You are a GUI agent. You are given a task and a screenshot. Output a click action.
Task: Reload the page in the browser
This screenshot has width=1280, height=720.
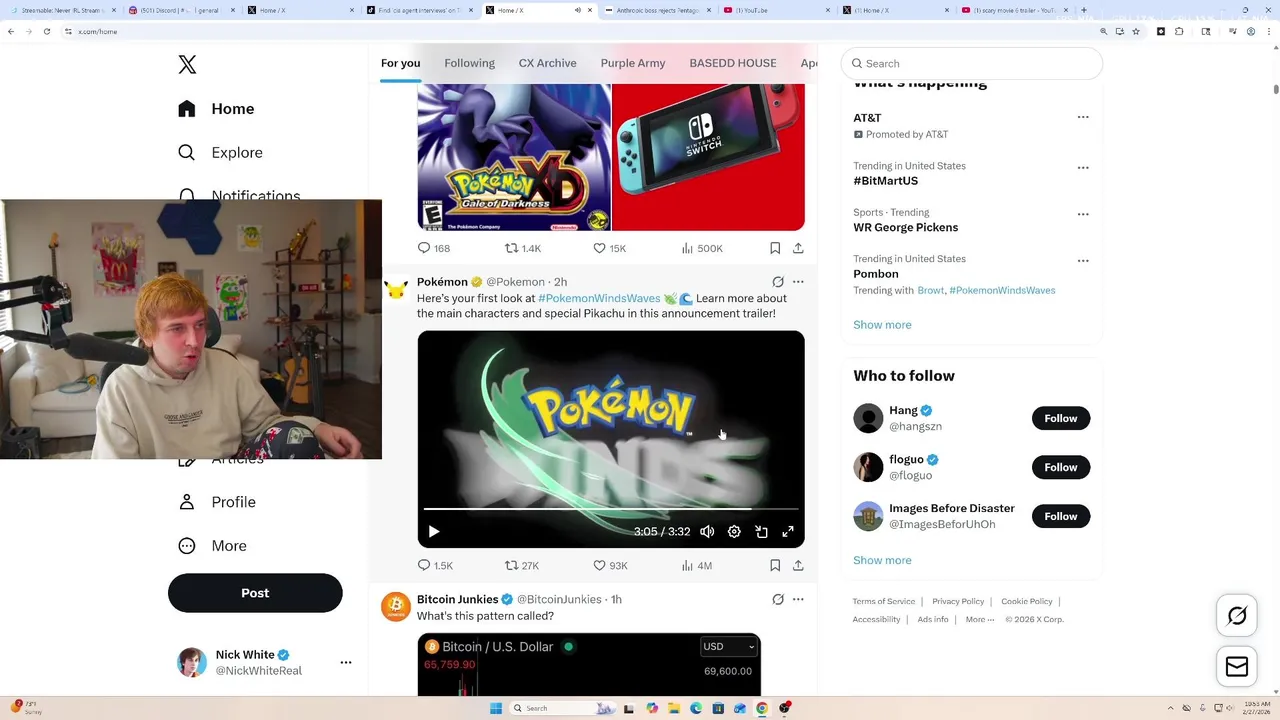pyautogui.click(x=46, y=31)
